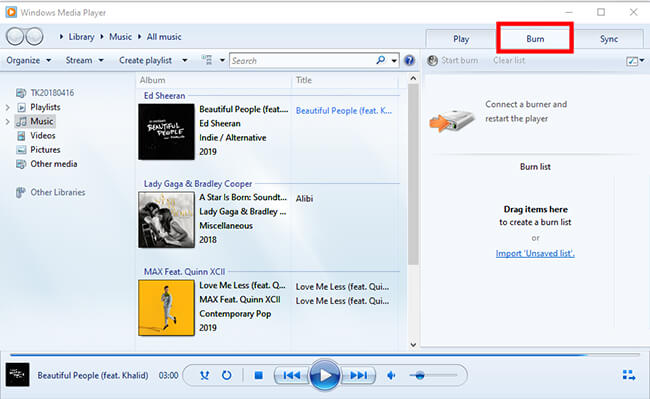The height and width of the screenshot is (399, 650).
Task: Click the list scrollbar down arrow
Action: click(x=413, y=344)
